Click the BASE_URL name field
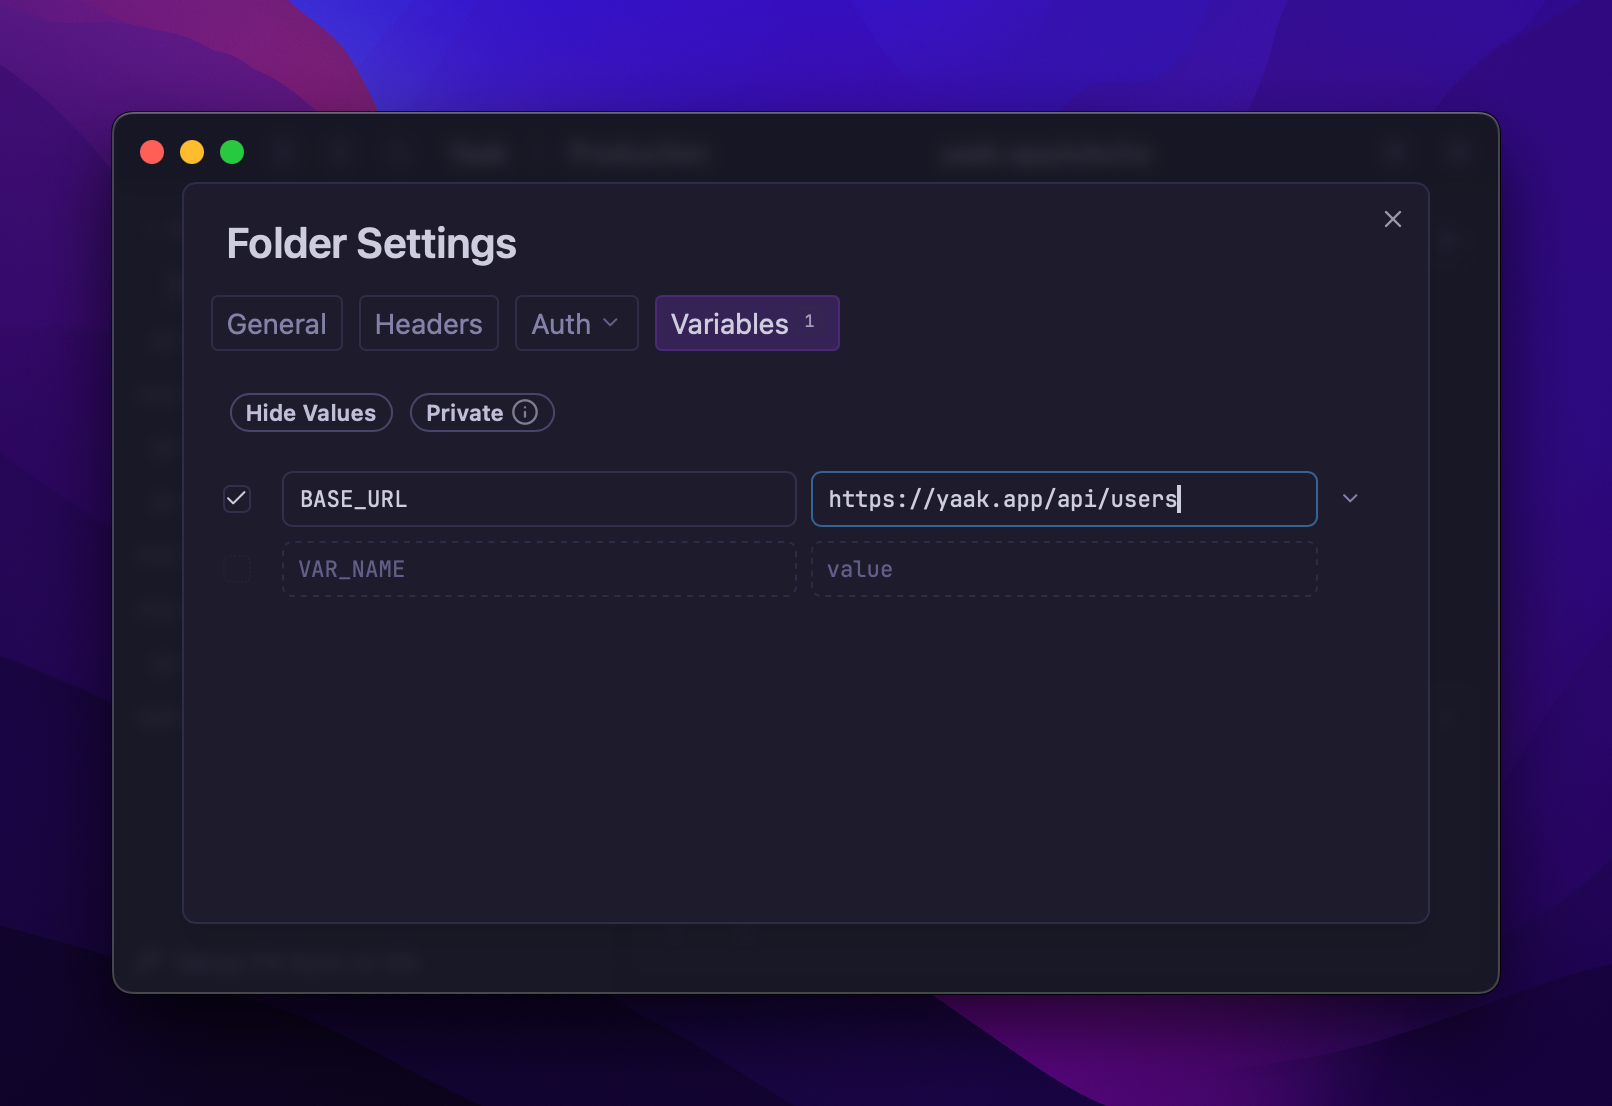The width and height of the screenshot is (1612, 1106). (x=539, y=499)
